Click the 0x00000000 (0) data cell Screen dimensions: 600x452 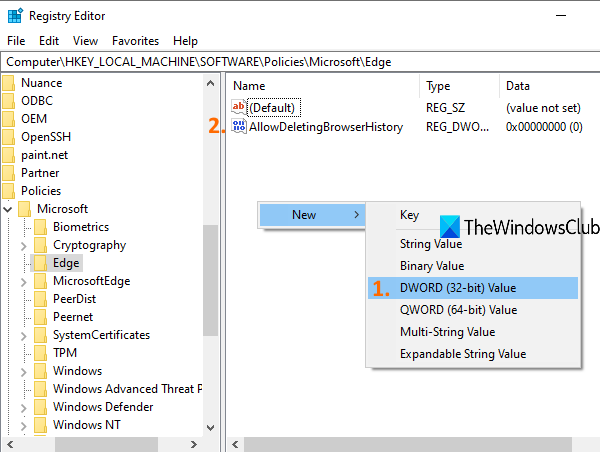[x=544, y=127]
